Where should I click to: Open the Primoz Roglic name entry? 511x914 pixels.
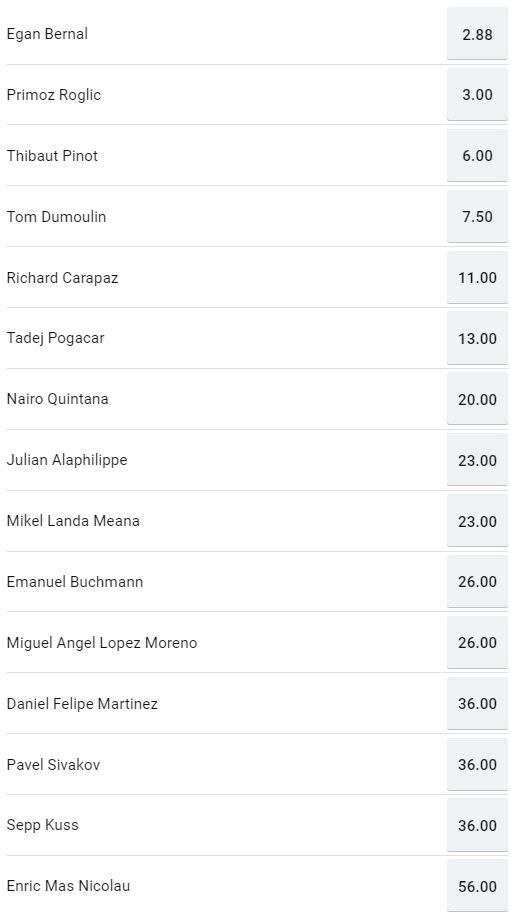tap(54, 94)
